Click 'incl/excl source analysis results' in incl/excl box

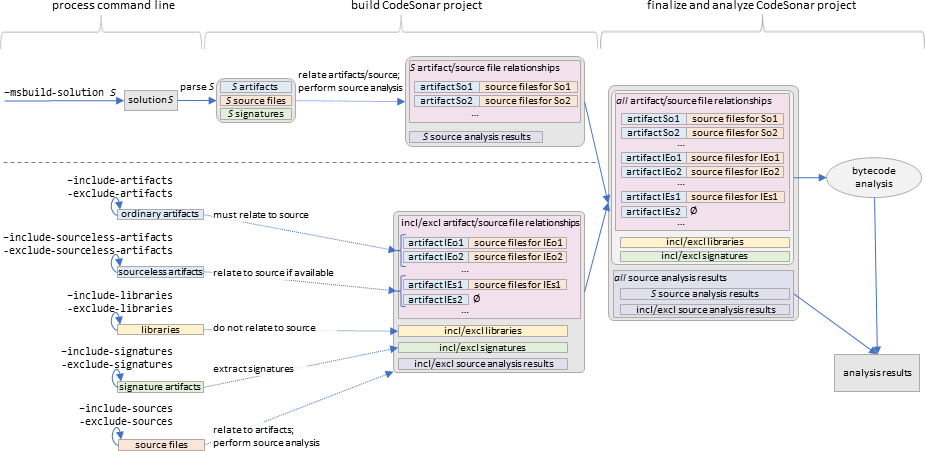[483, 363]
